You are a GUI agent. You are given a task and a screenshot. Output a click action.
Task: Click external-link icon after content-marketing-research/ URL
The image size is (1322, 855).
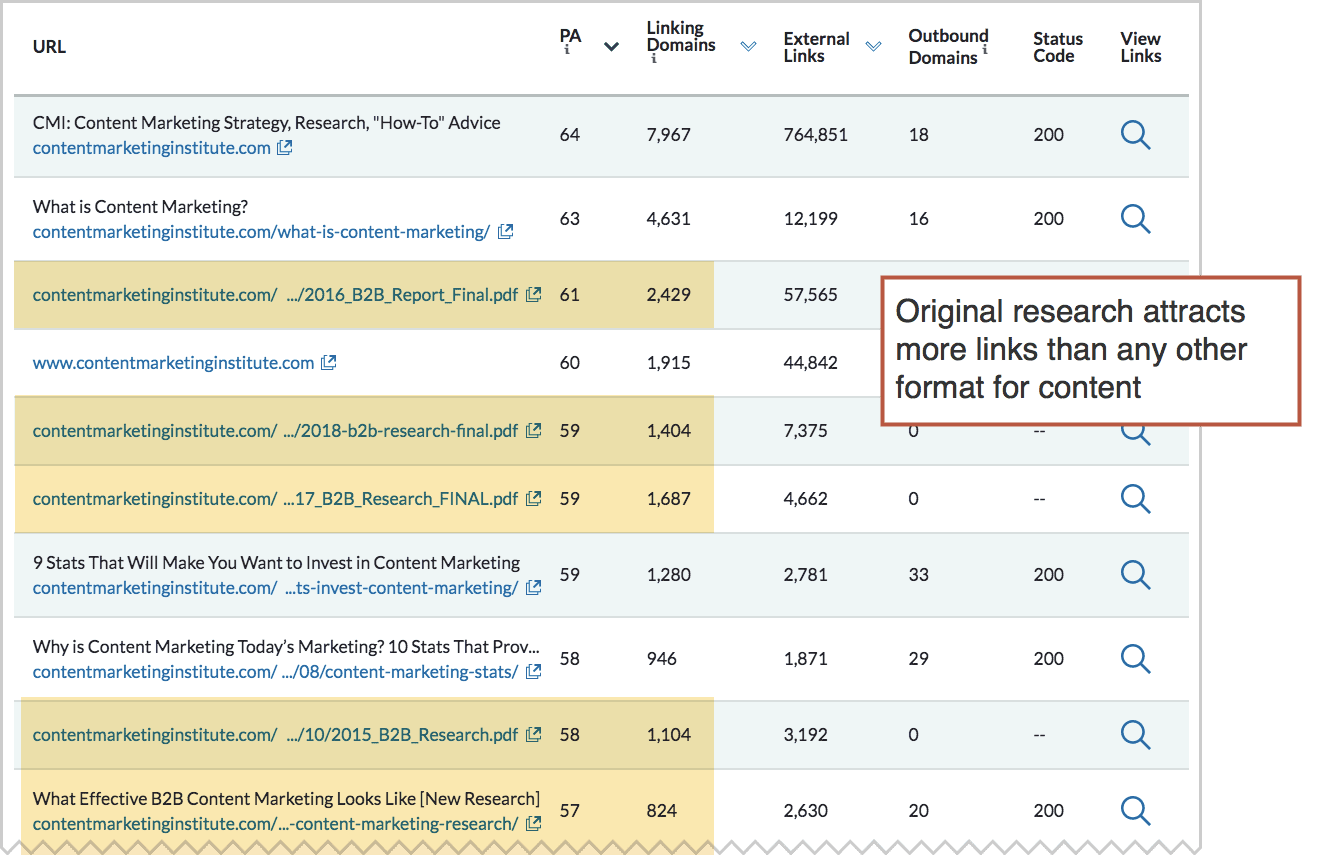tap(534, 824)
